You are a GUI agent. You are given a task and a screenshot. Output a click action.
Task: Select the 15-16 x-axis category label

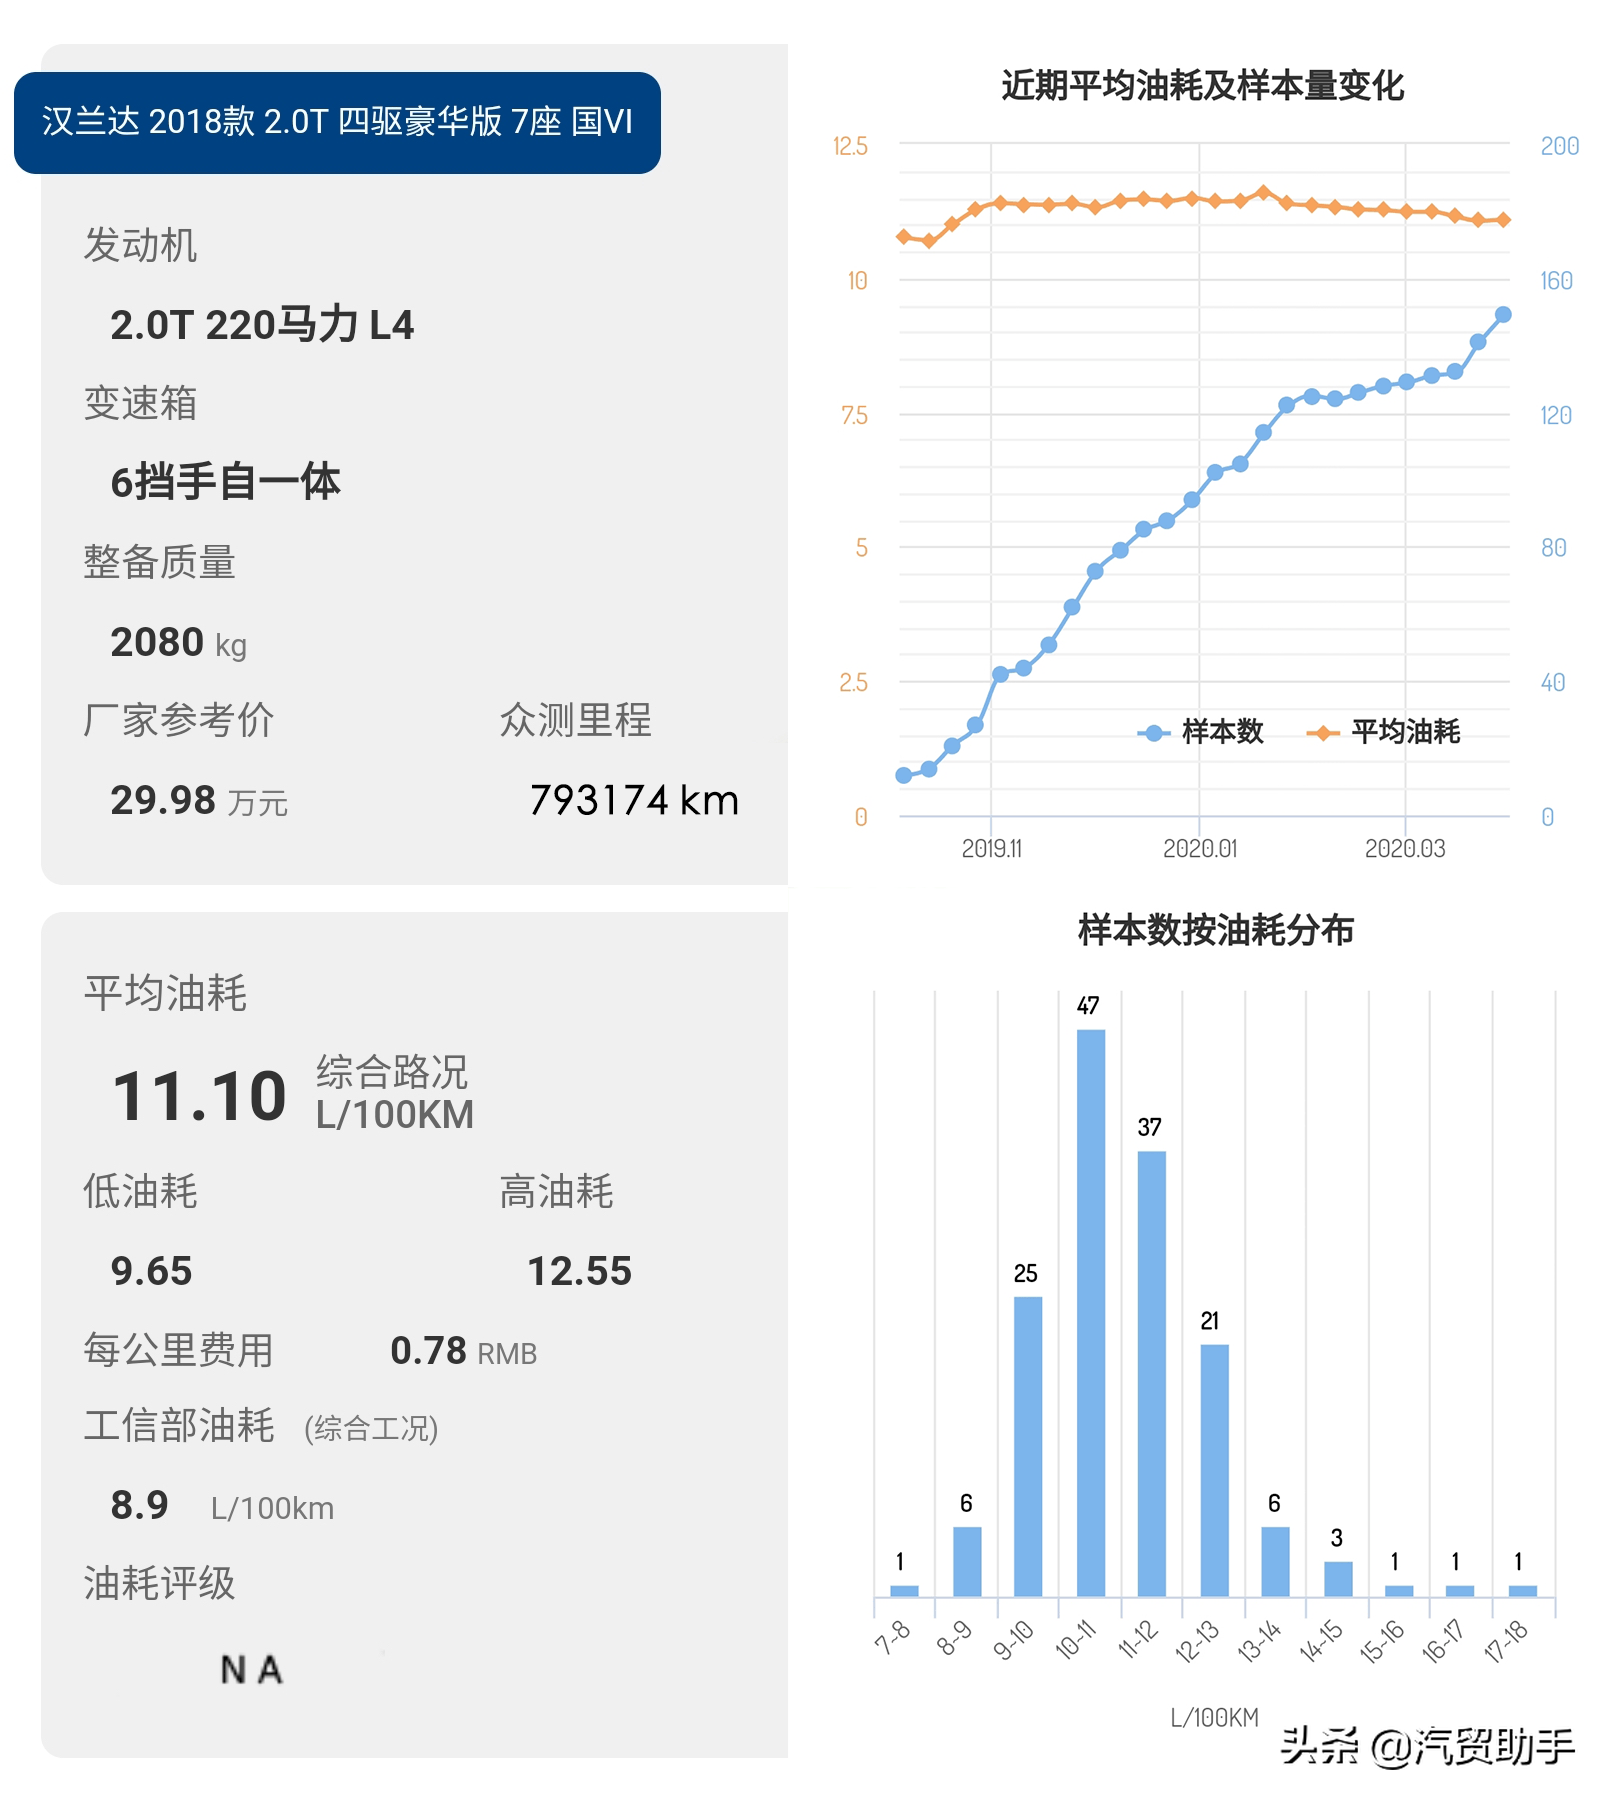[x=1382, y=1642]
